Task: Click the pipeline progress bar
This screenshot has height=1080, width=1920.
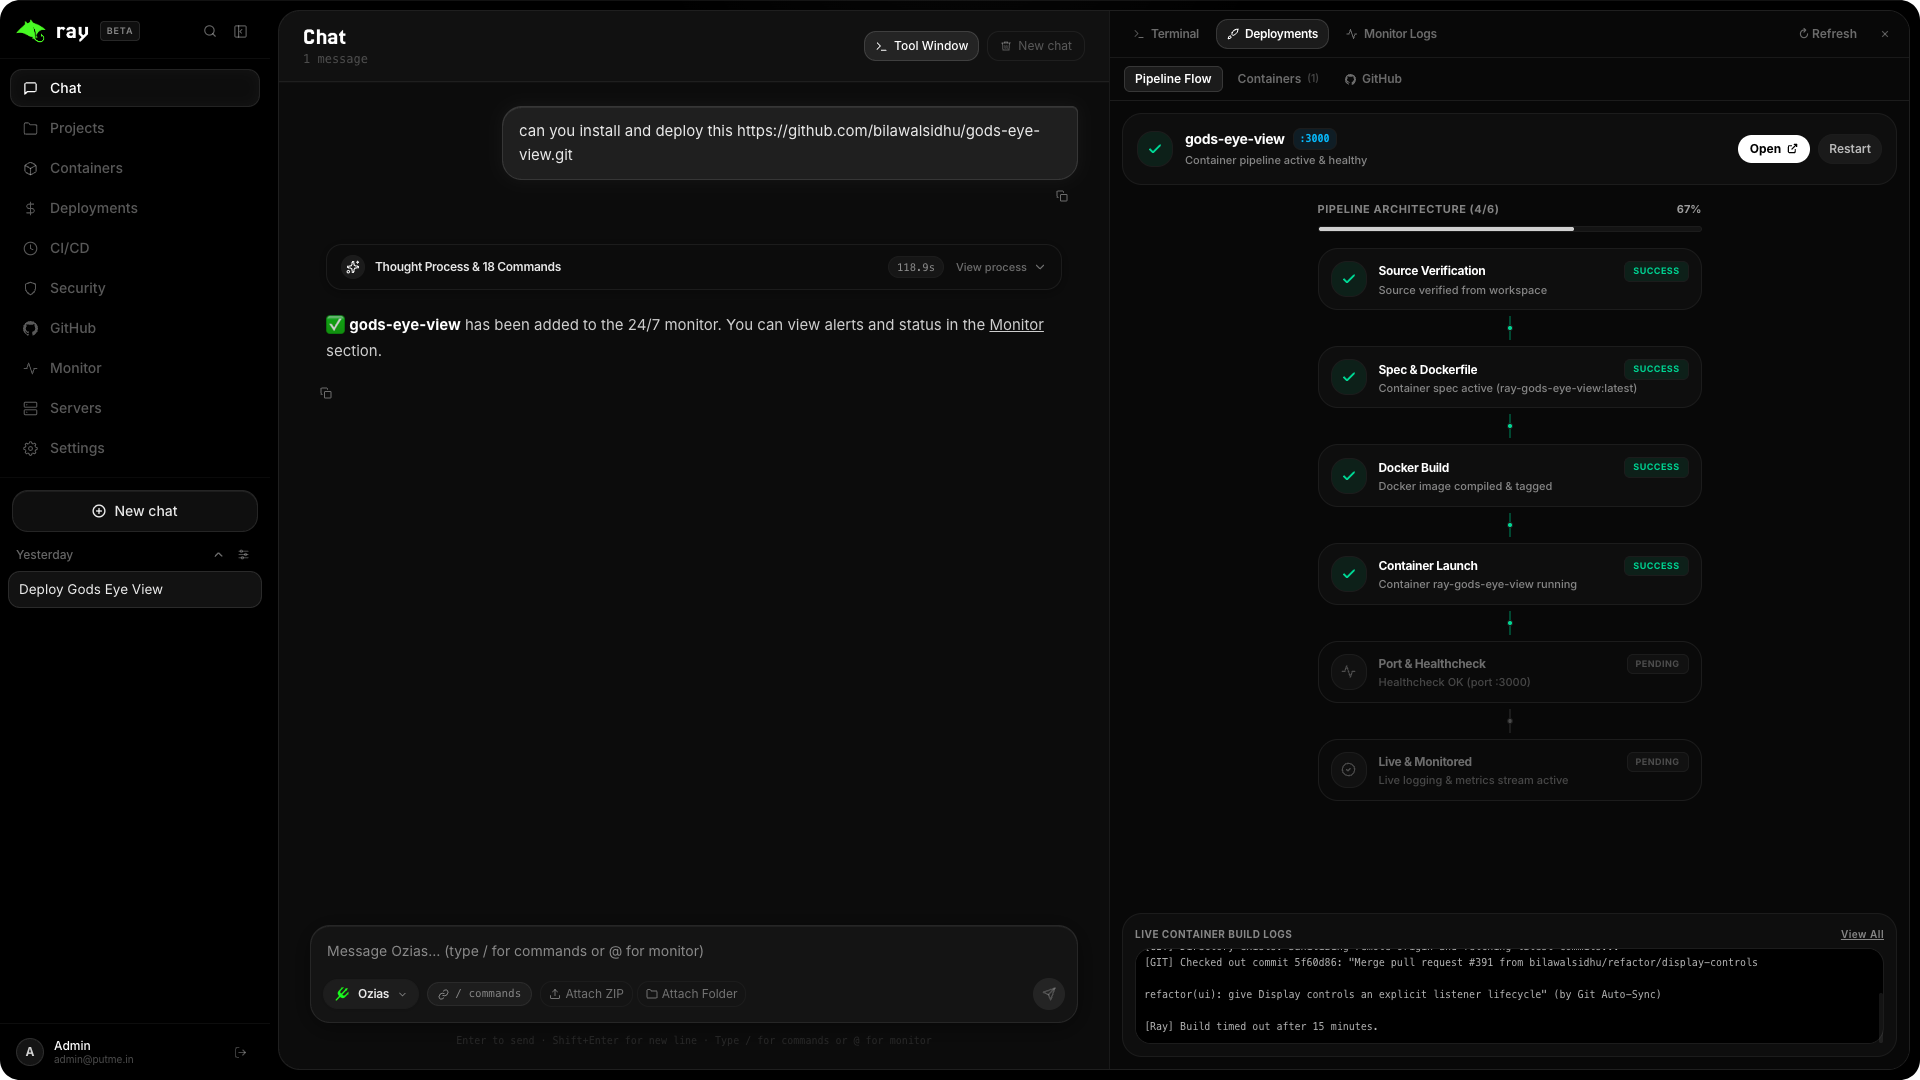Action: (x=1509, y=229)
